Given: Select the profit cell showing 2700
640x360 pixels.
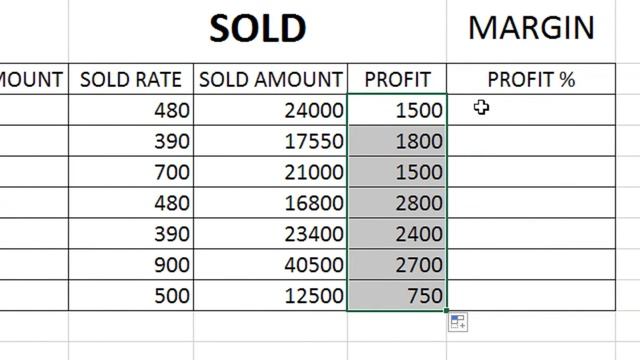Looking at the screenshot, I should click(397, 265).
